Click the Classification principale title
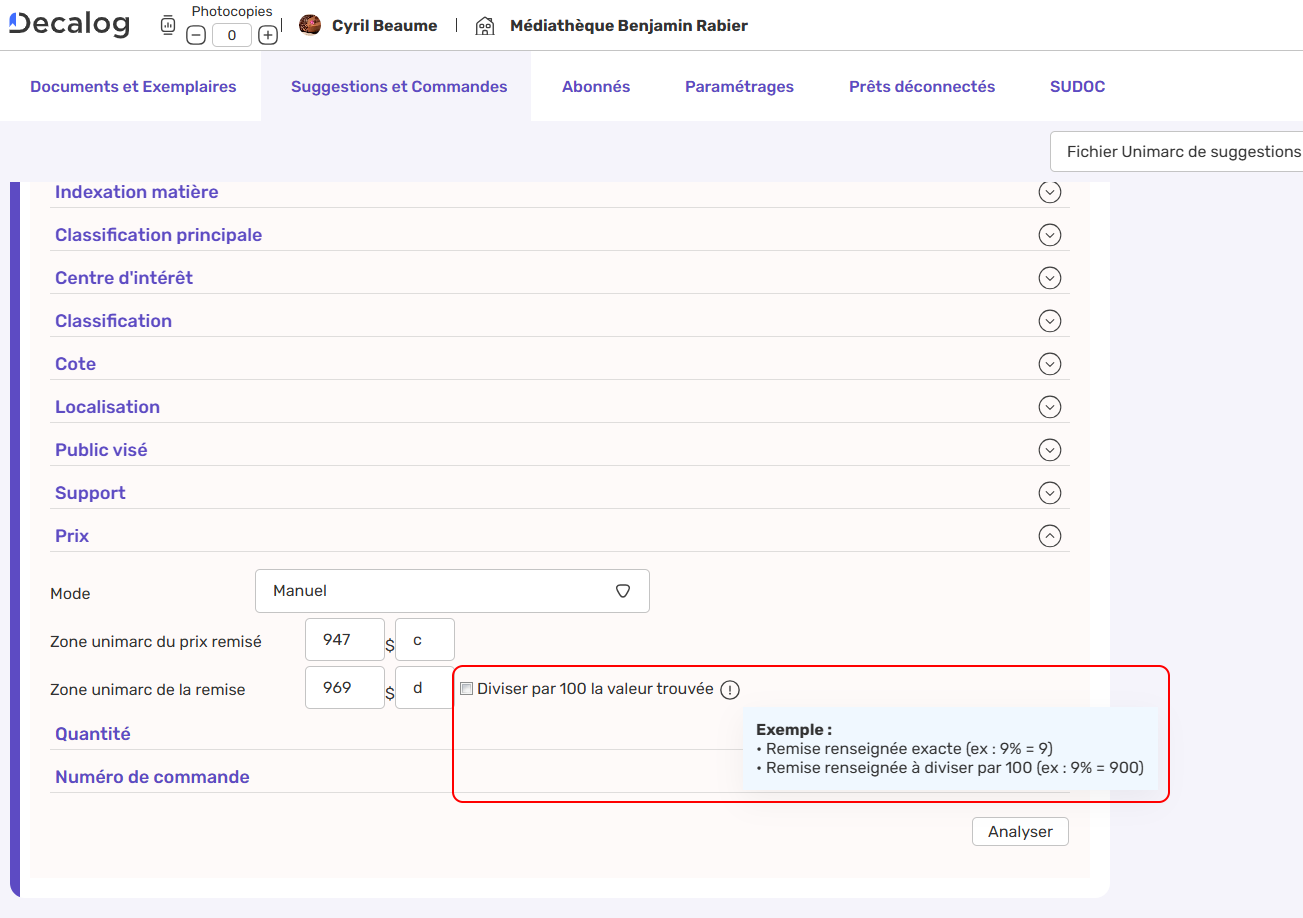Image resolution: width=1303 pixels, height=918 pixels. coord(158,235)
